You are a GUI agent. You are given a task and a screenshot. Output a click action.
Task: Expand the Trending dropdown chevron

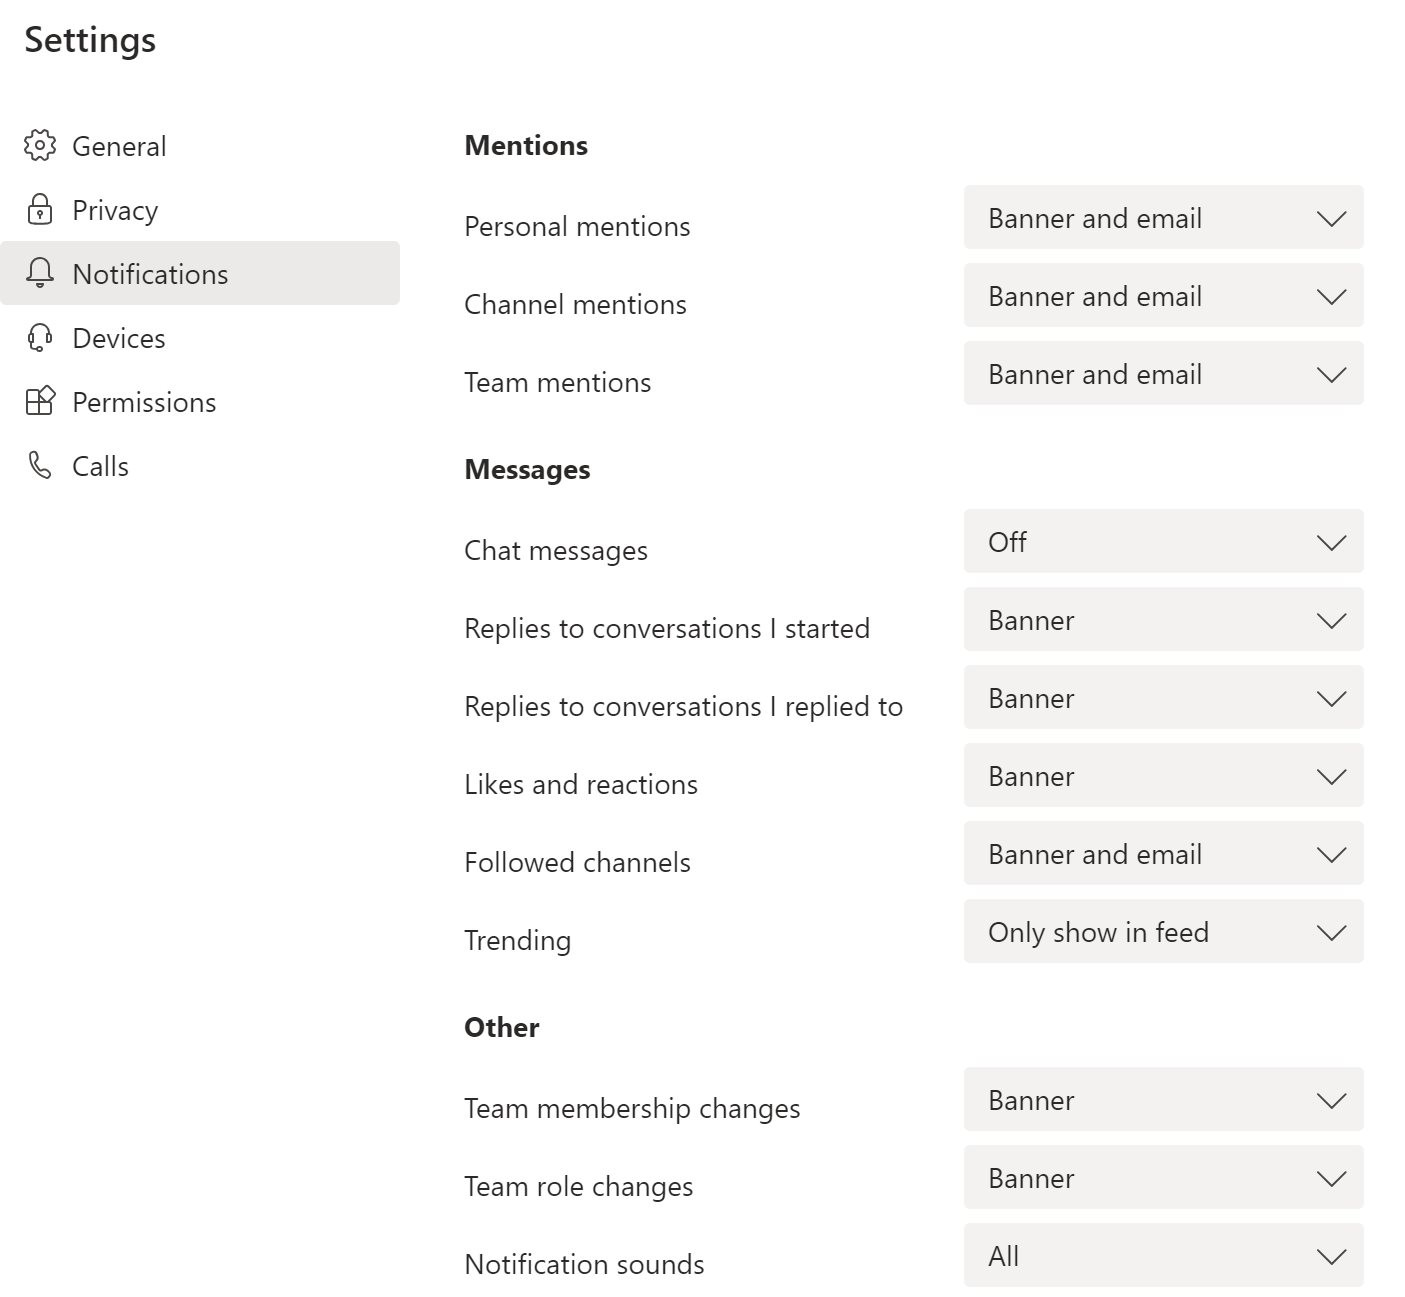click(1331, 933)
